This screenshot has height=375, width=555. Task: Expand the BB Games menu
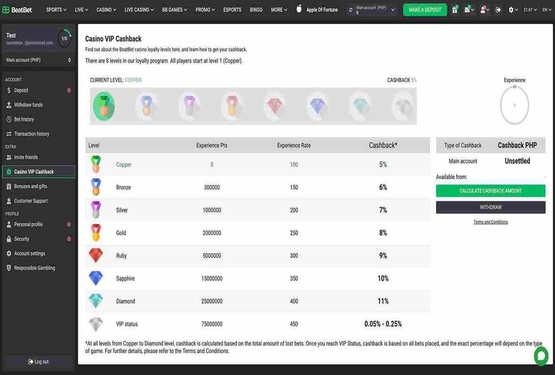click(174, 10)
